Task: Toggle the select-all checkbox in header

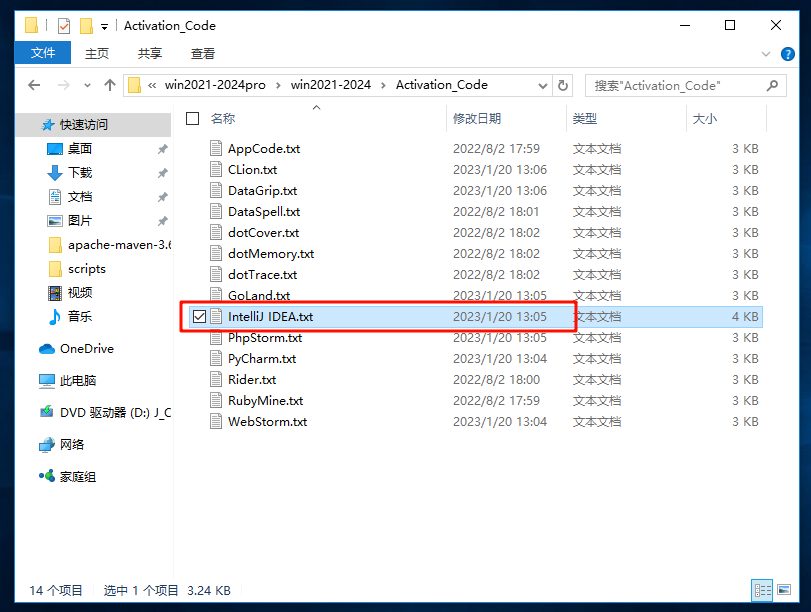Action: [192, 118]
